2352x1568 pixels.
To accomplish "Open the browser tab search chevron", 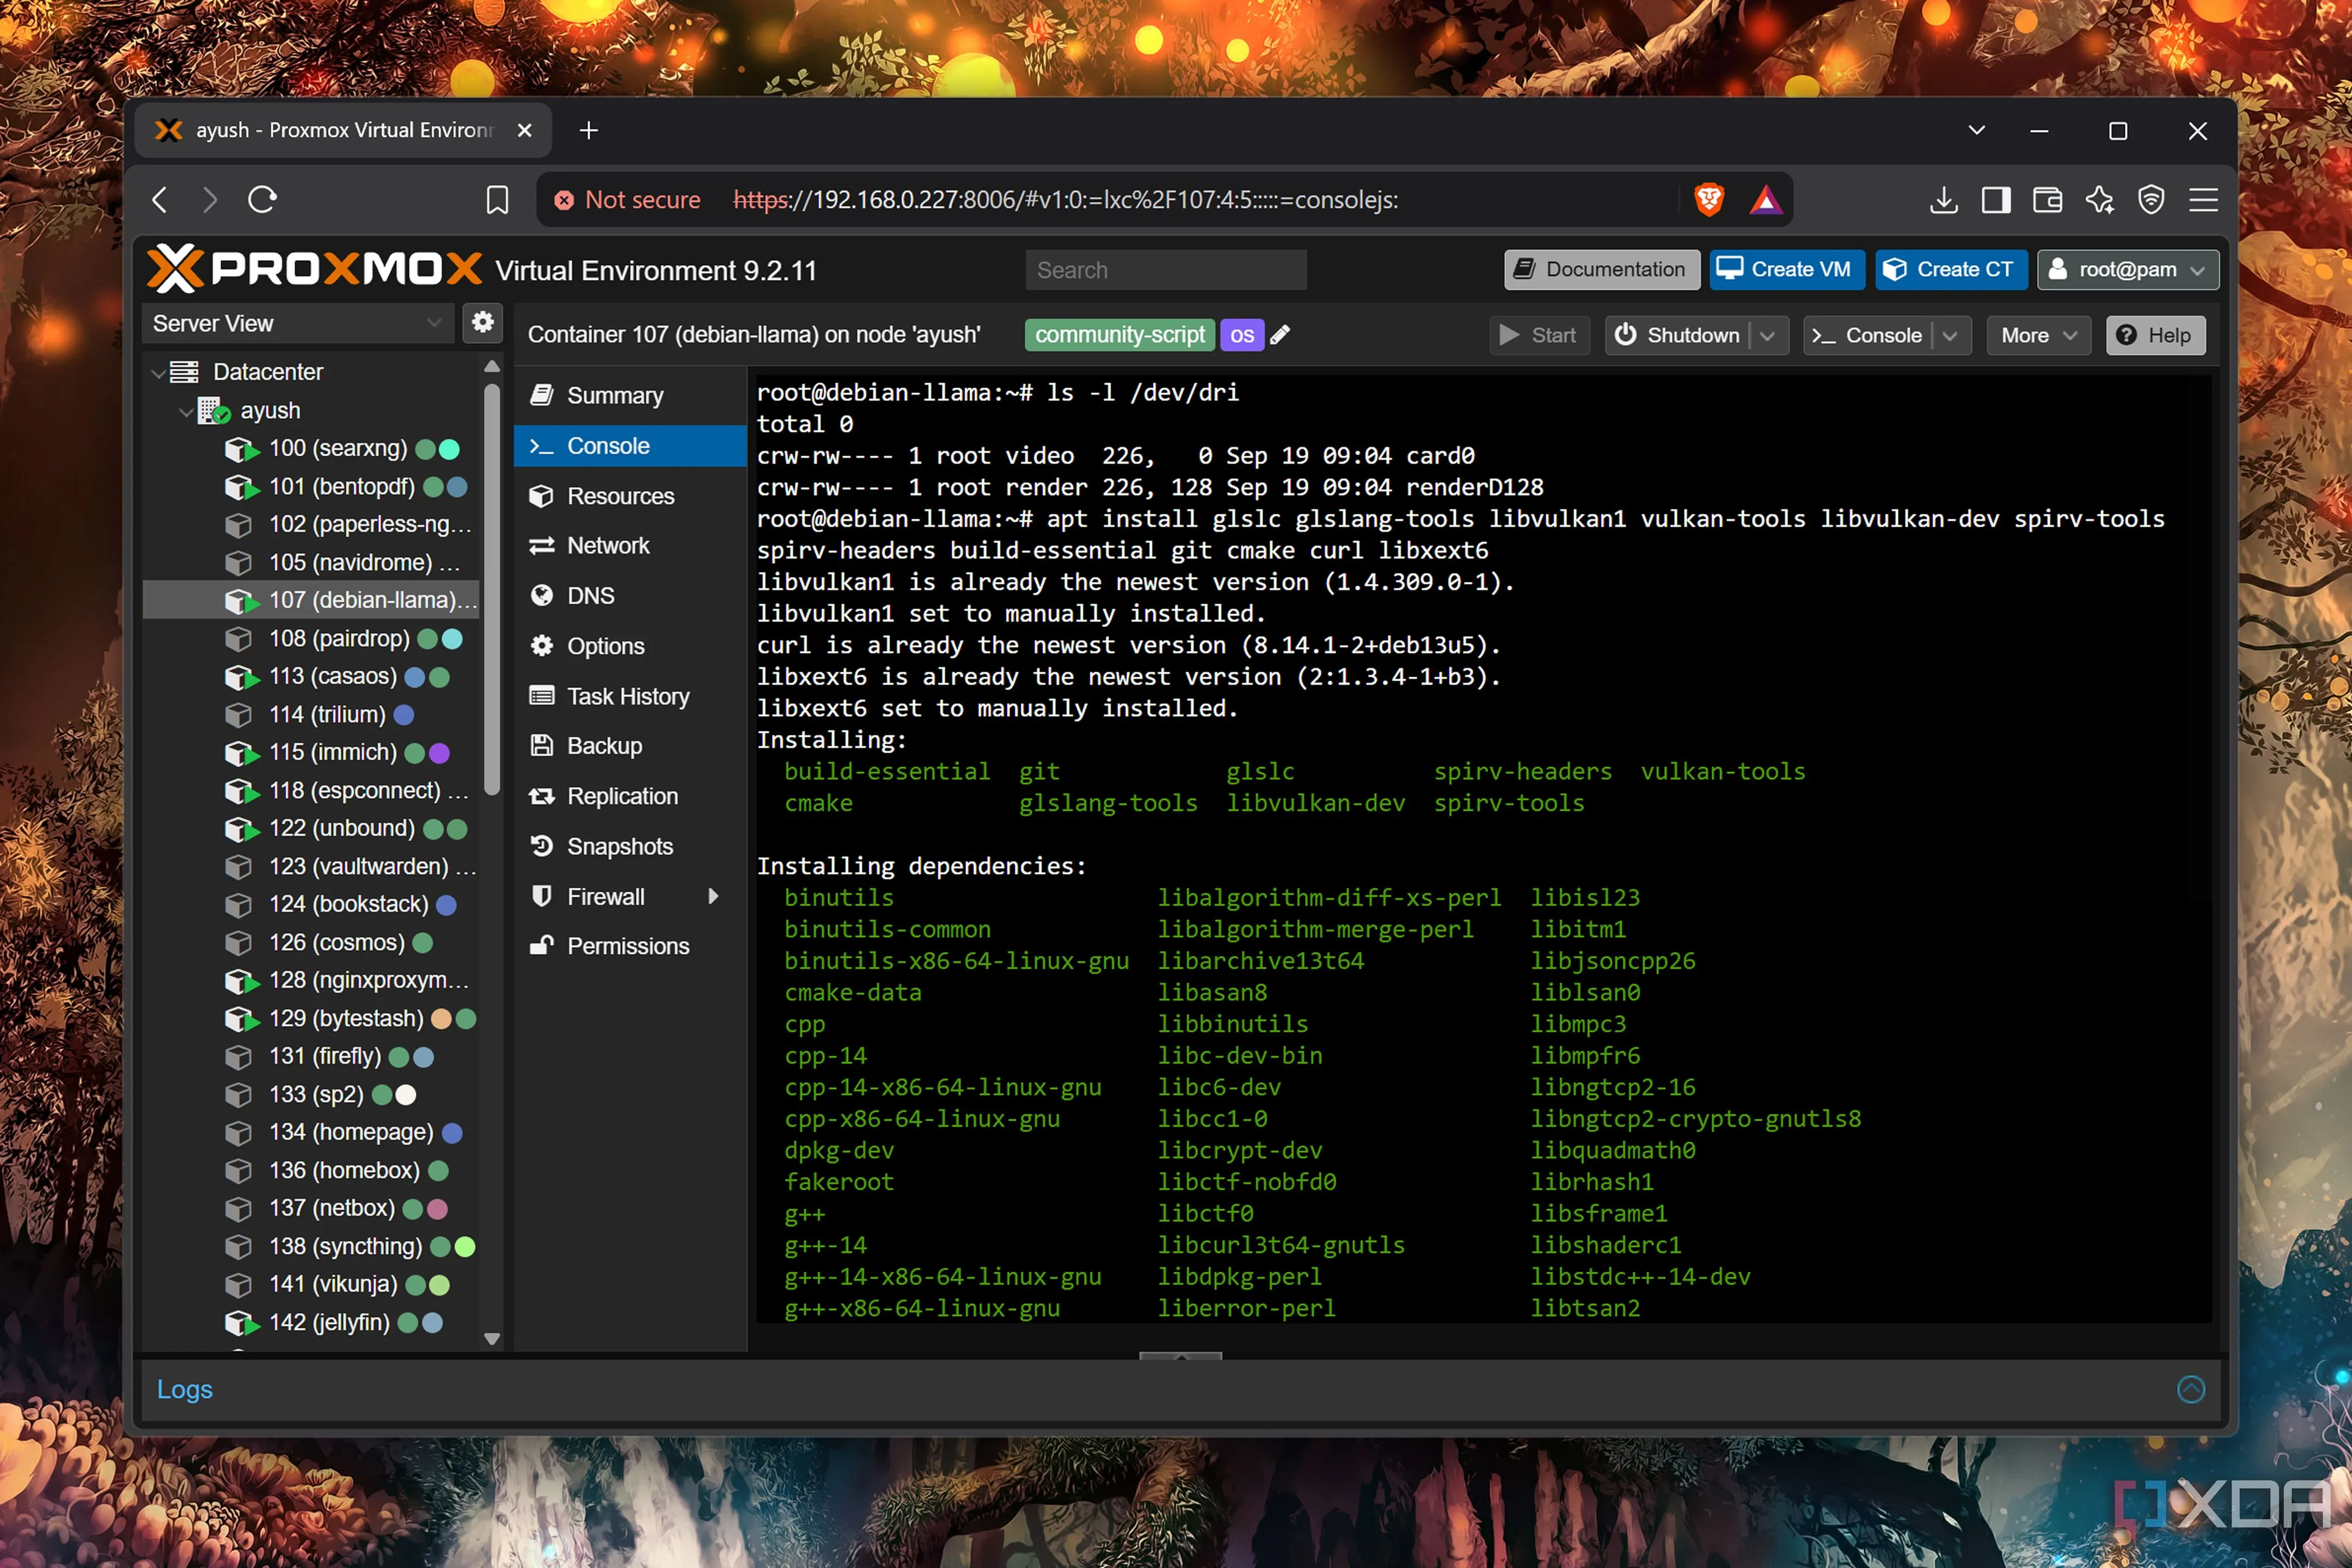I will pyautogui.click(x=1976, y=131).
